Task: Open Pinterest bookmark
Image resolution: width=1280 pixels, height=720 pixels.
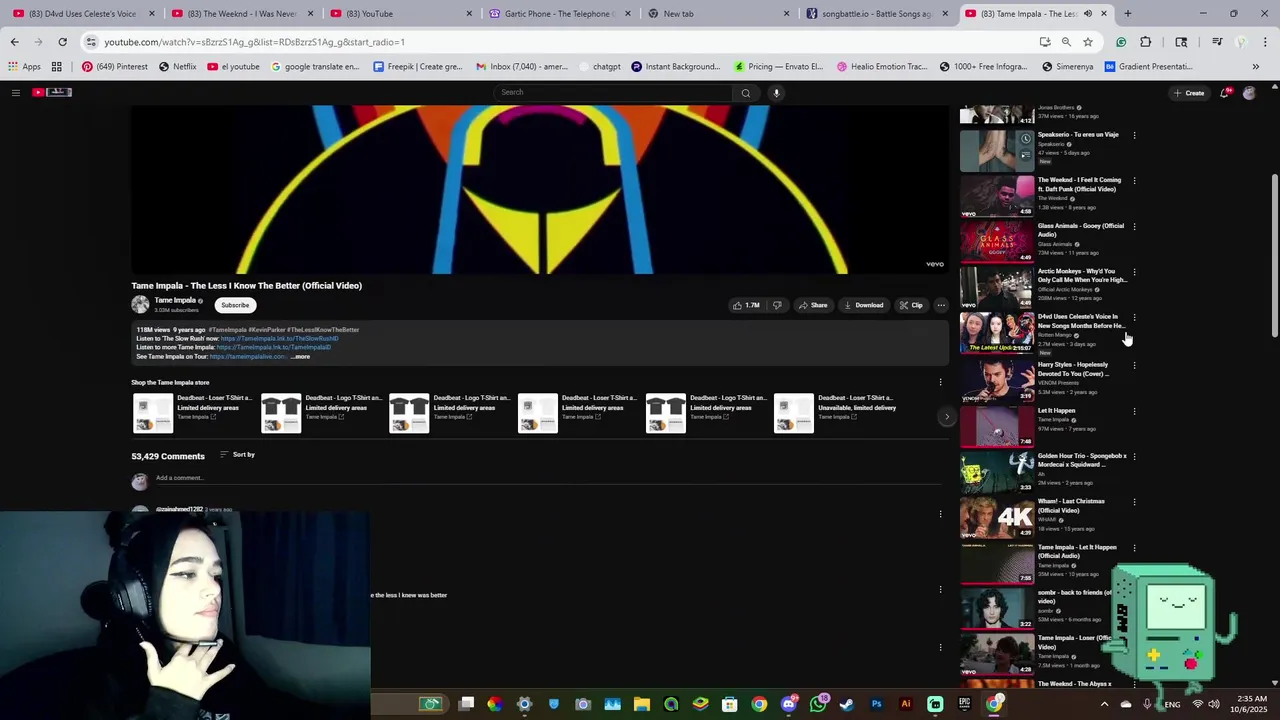Action: point(115,66)
